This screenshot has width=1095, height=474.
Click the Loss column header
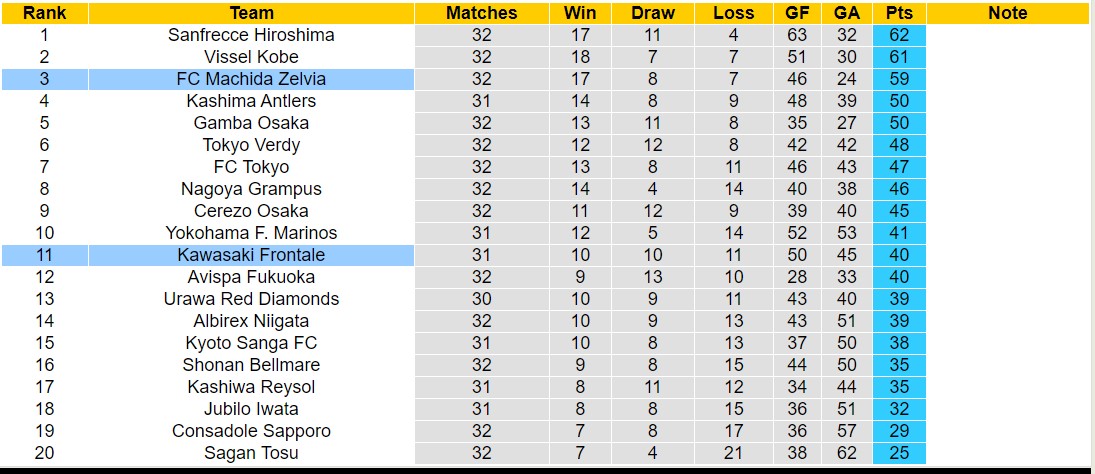coord(734,13)
